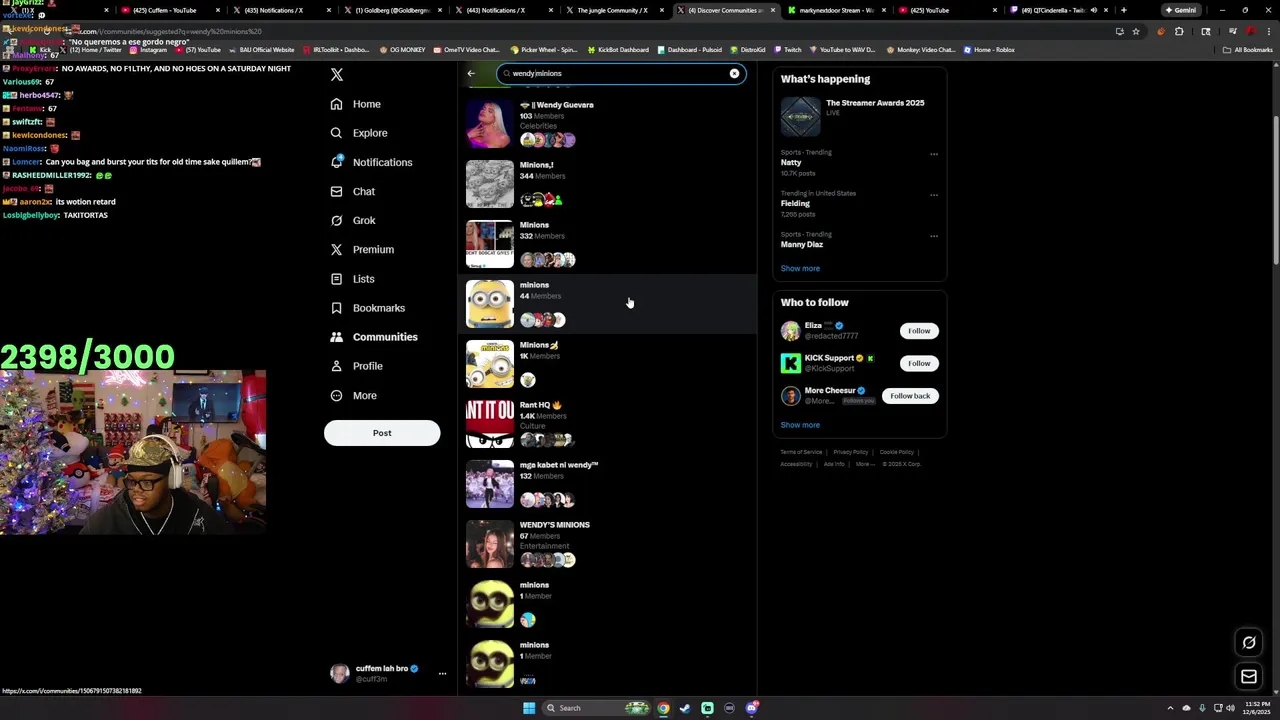Click the Lists icon
Image resolution: width=1280 pixels, height=720 pixels.
(x=336, y=279)
